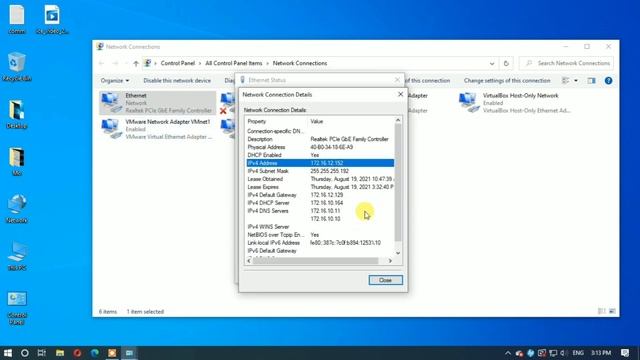Open the Recycle Bin desktop icon
The height and width of the screenshot is (360, 640).
click(x=16, y=67)
